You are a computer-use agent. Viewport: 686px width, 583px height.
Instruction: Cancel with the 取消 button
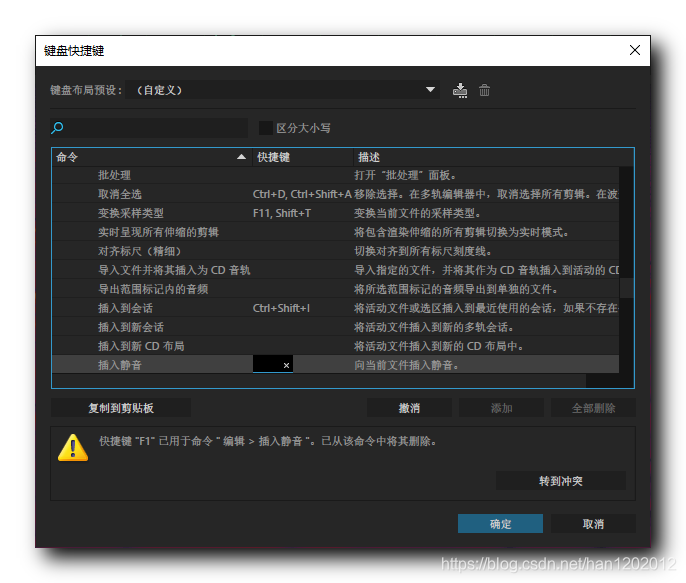click(x=593, y=524)
